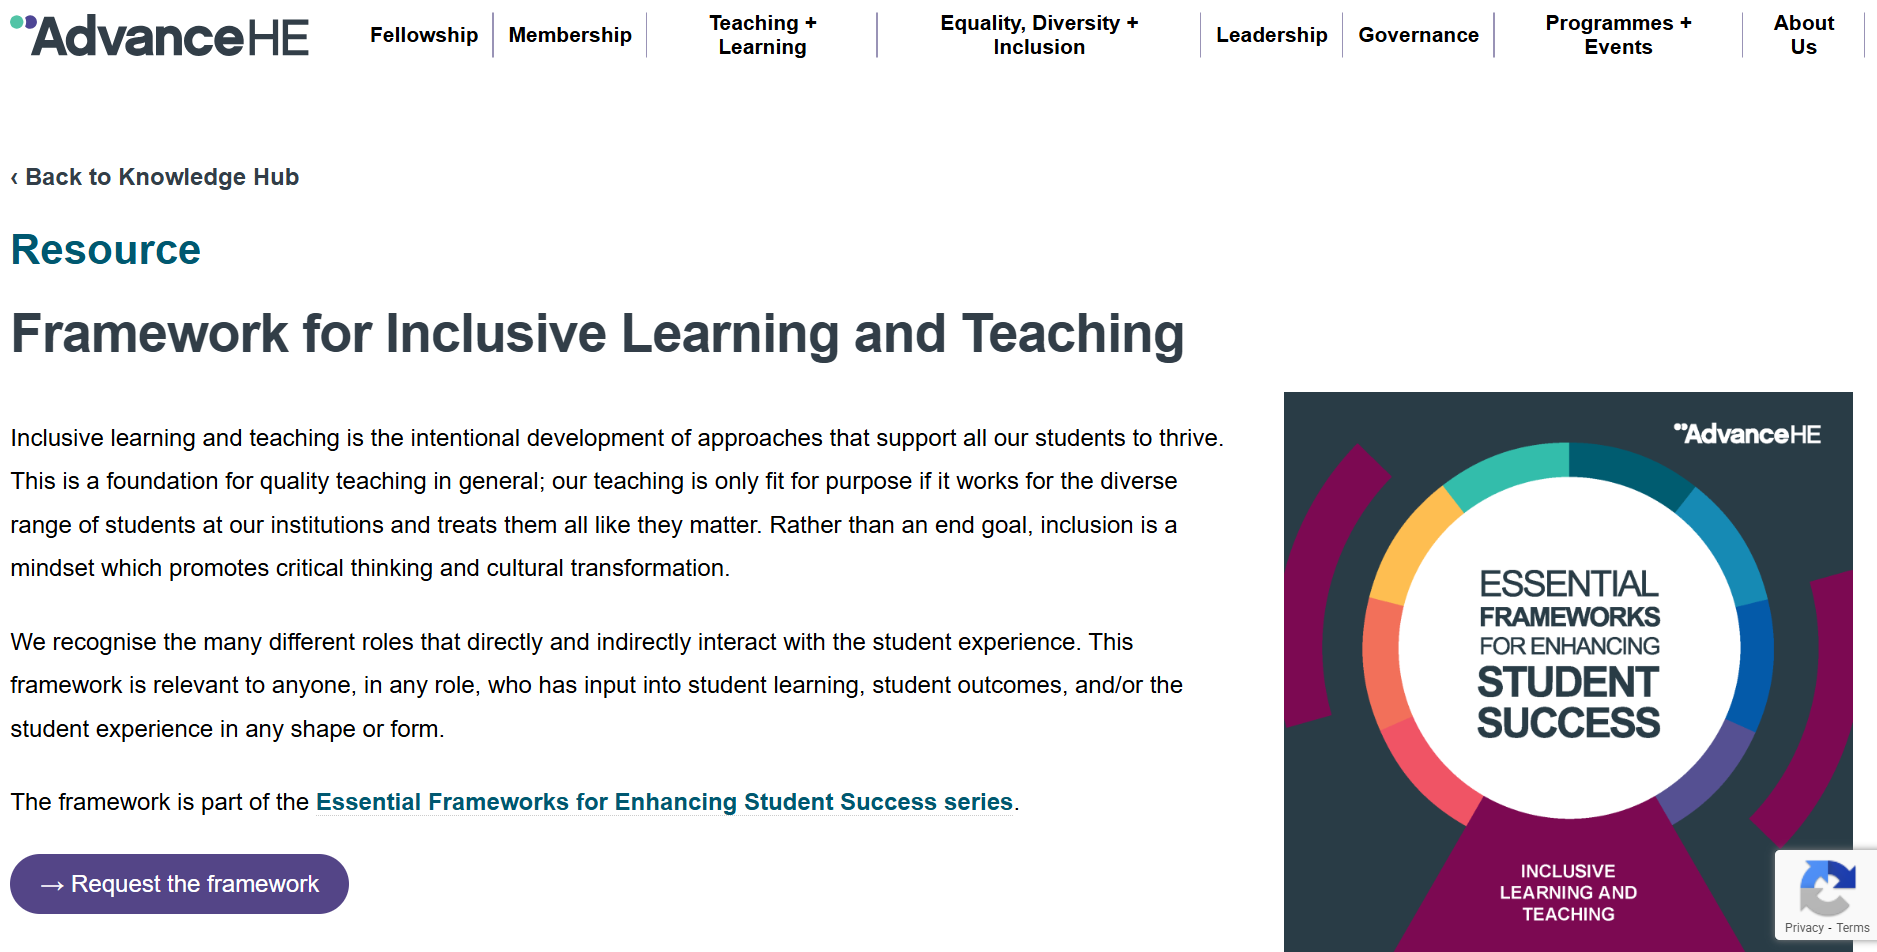Open the About Us menu

[x=1804, y=35]
